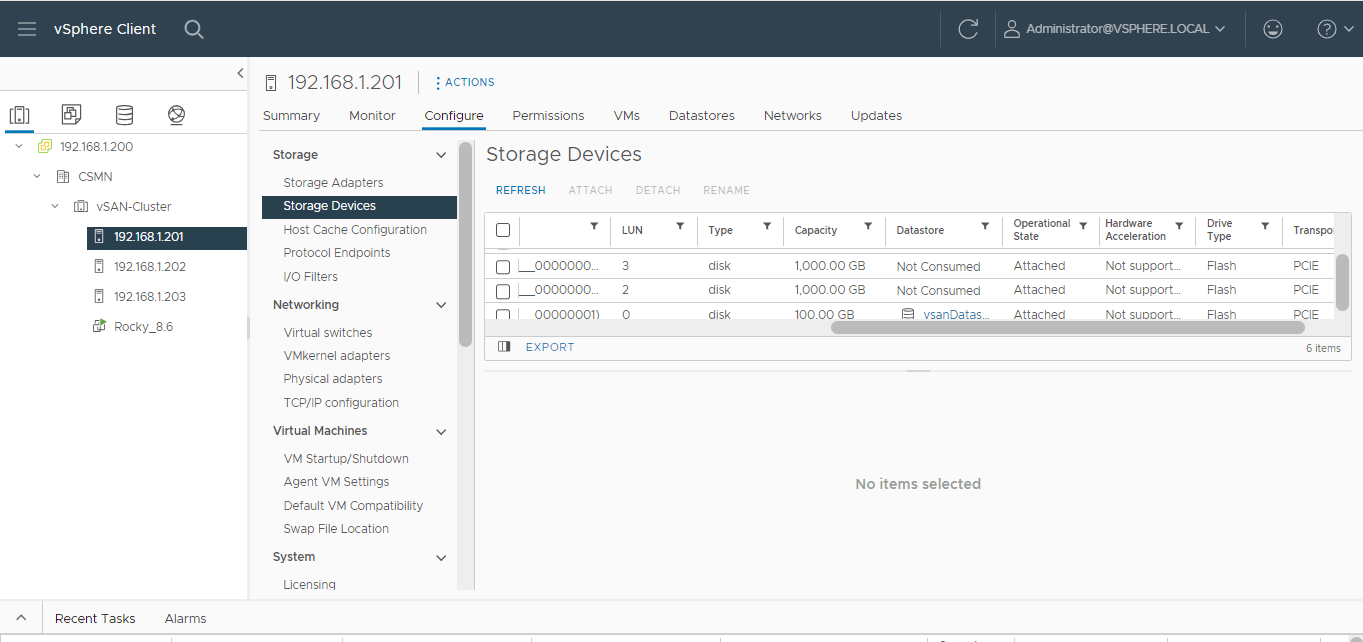This screenshot has width=1363, height=642.
Task: Check the select-all header checkbox
Action: coord(503,230)
